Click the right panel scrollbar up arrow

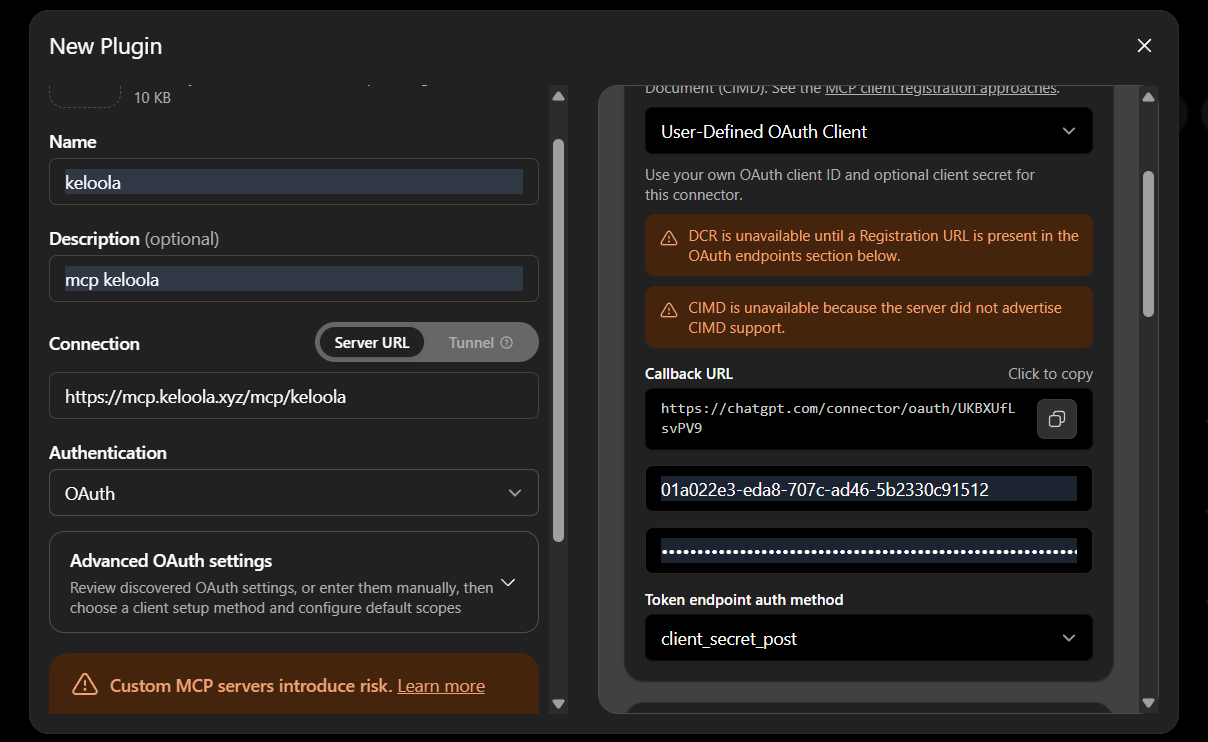coord(1148,97)
